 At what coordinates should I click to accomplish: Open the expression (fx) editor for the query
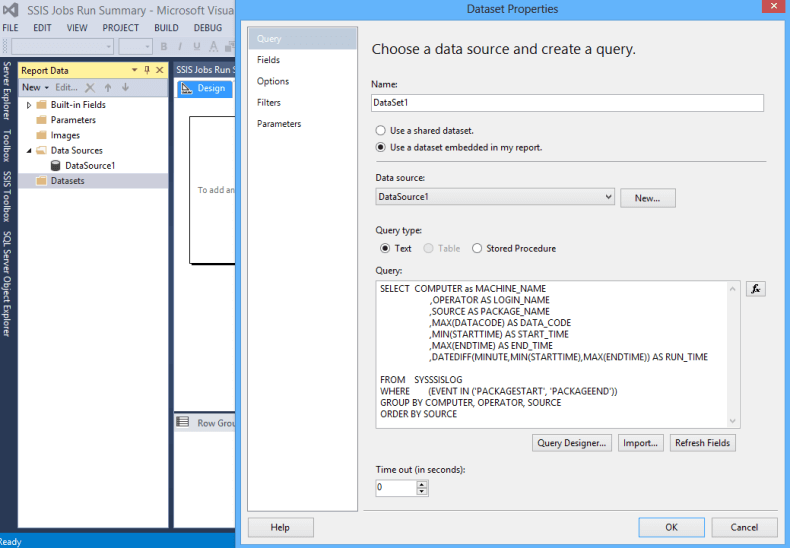(755, 289)
